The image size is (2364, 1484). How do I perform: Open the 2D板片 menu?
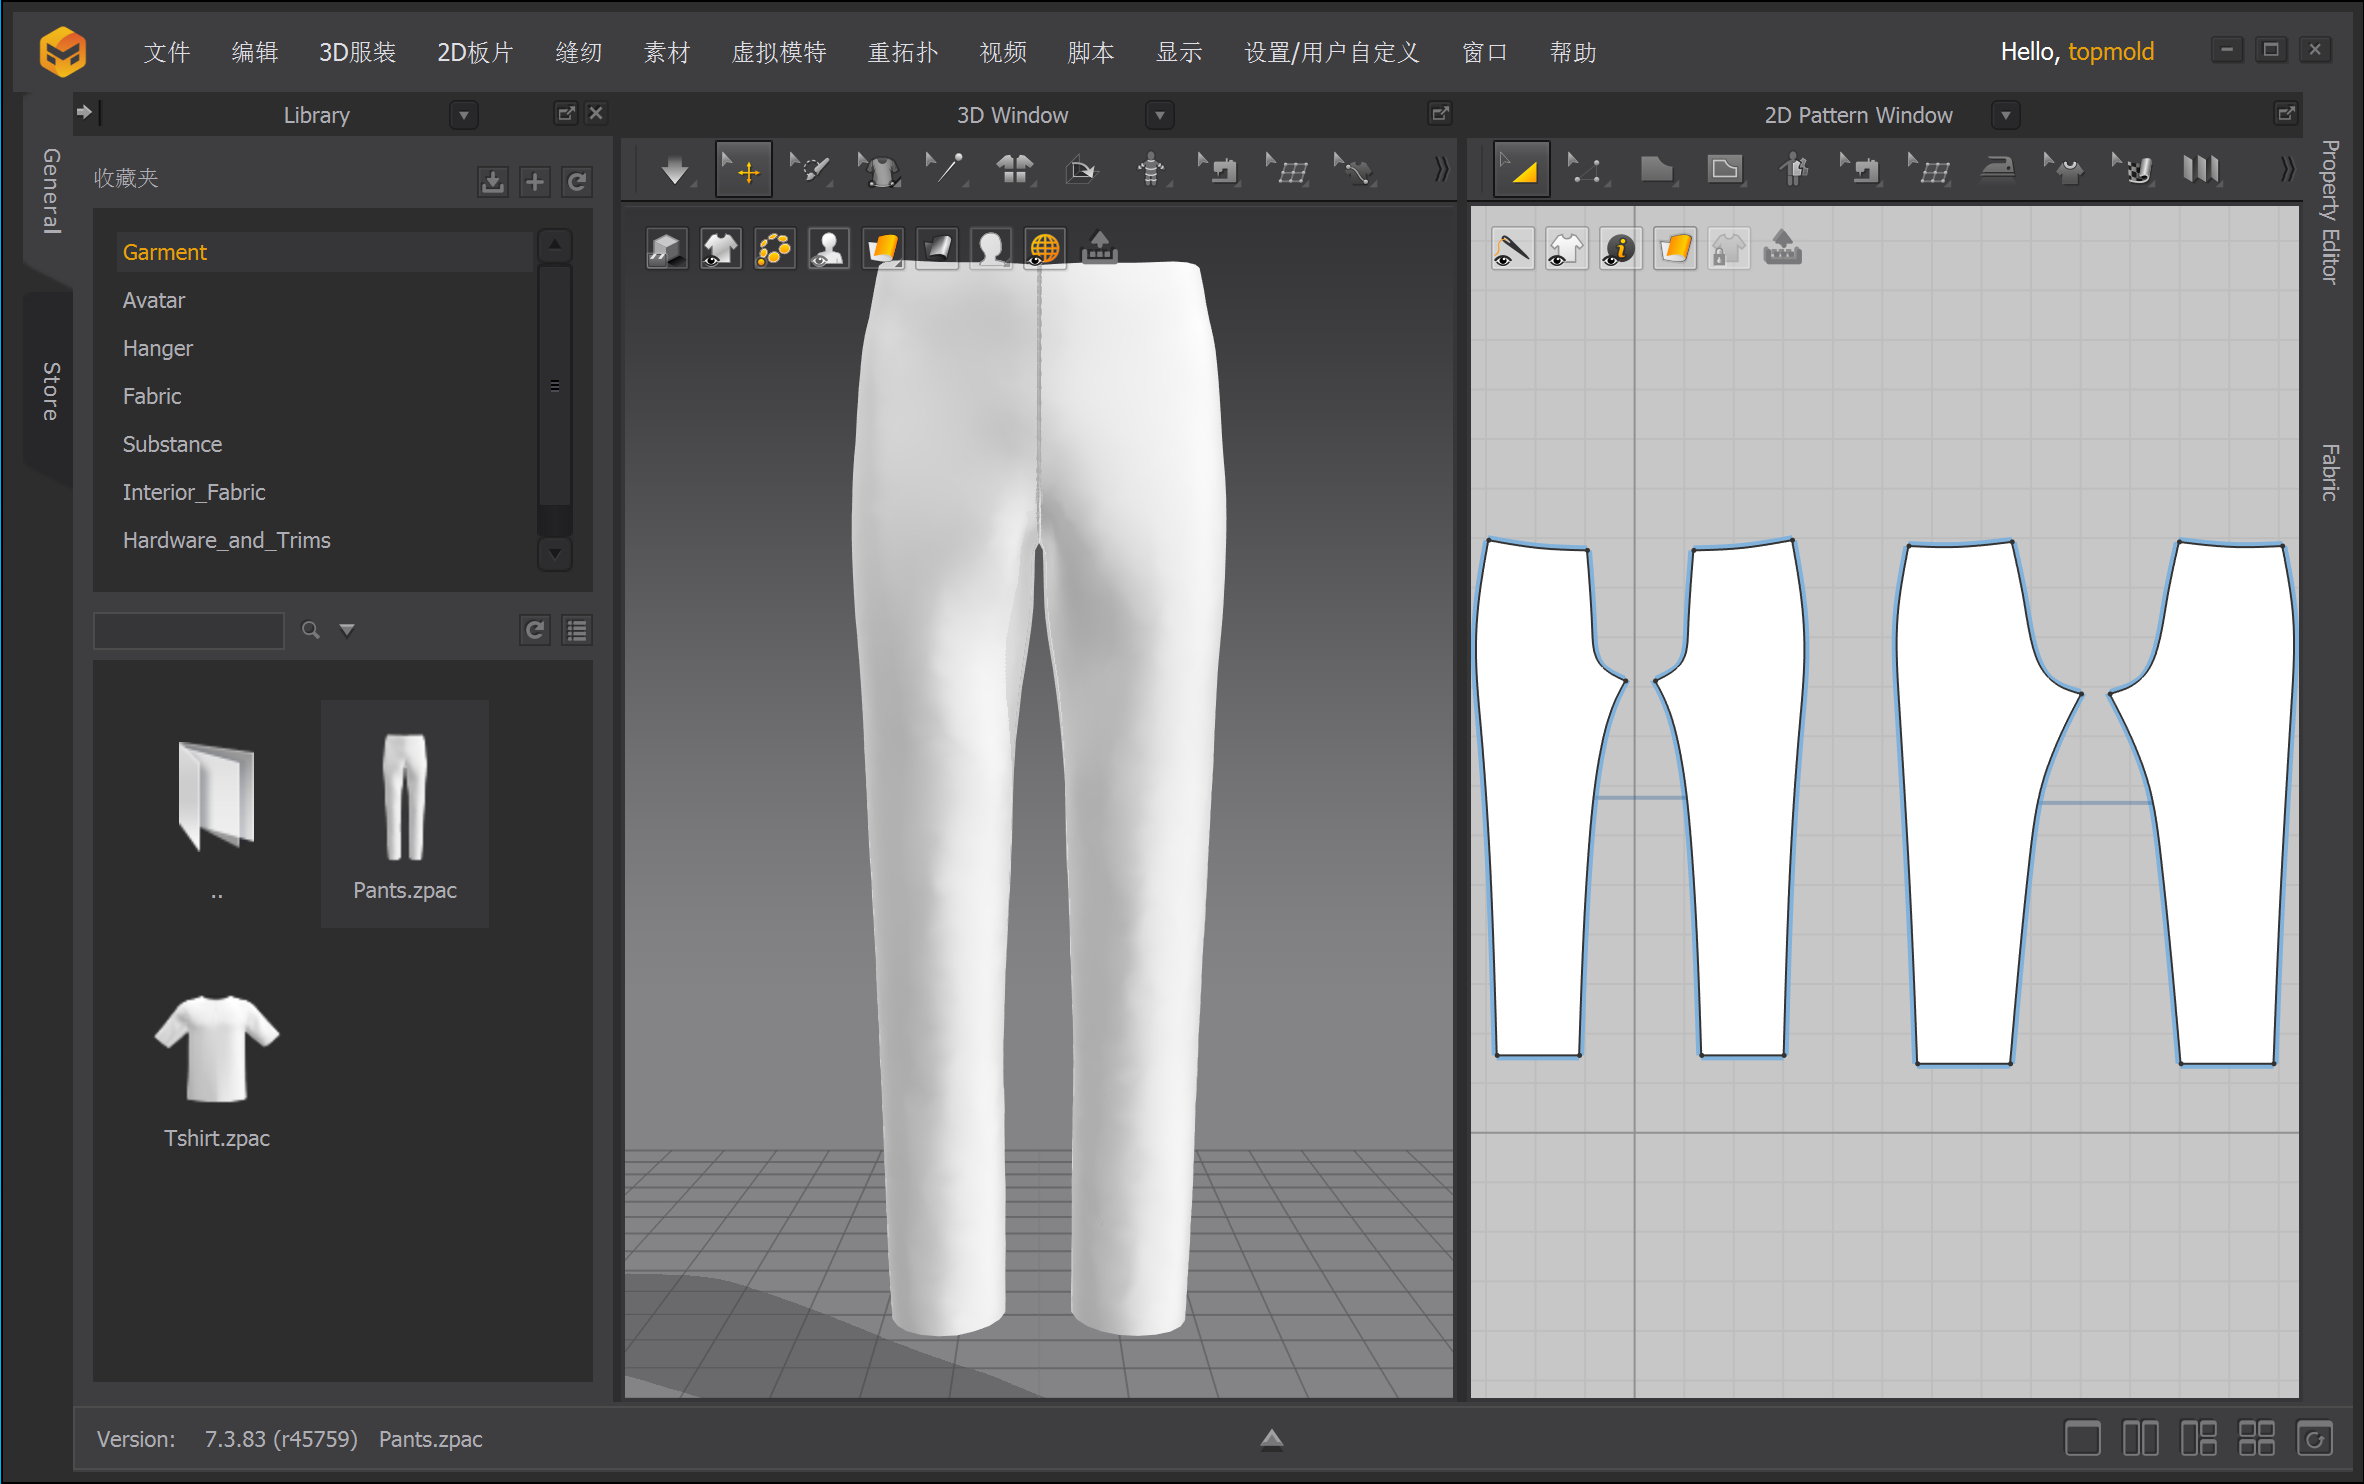(x=475, y=52)
